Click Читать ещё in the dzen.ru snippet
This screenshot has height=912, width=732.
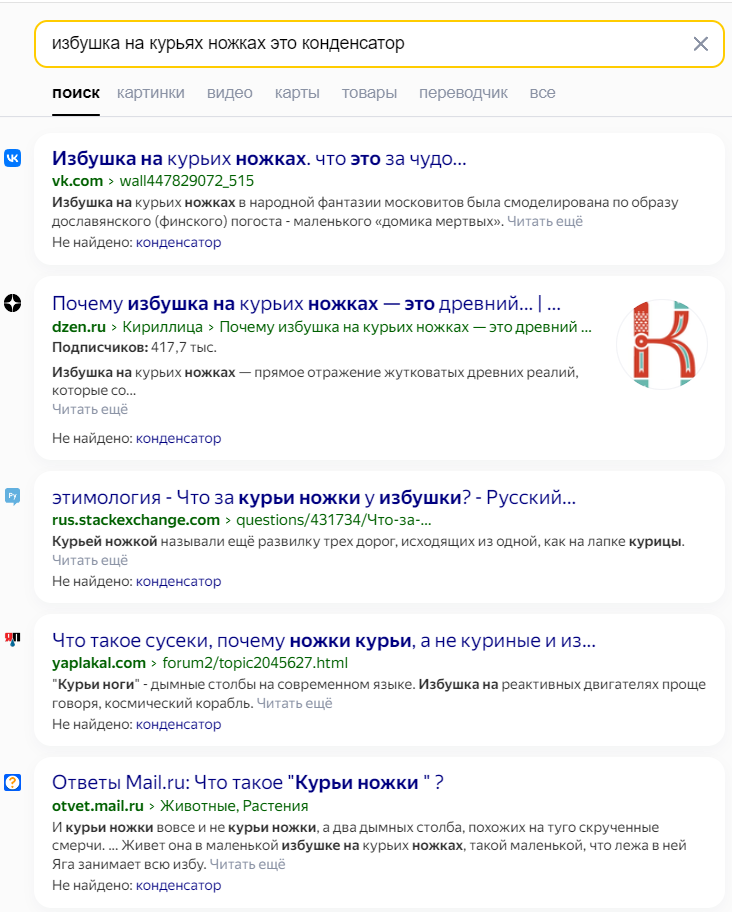click(90, 409)
